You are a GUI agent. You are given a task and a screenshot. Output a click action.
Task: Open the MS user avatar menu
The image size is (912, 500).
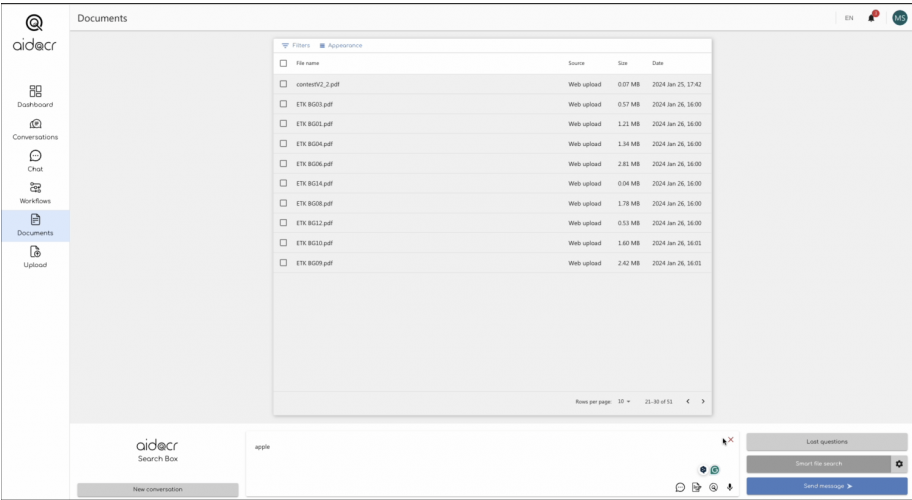[x=899, y=18]
